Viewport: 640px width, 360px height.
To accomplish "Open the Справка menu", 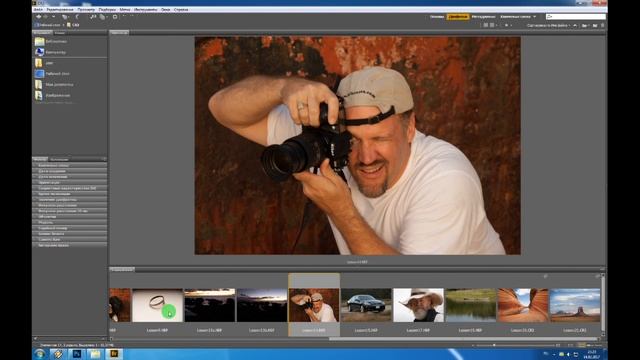I will (181, 9).
